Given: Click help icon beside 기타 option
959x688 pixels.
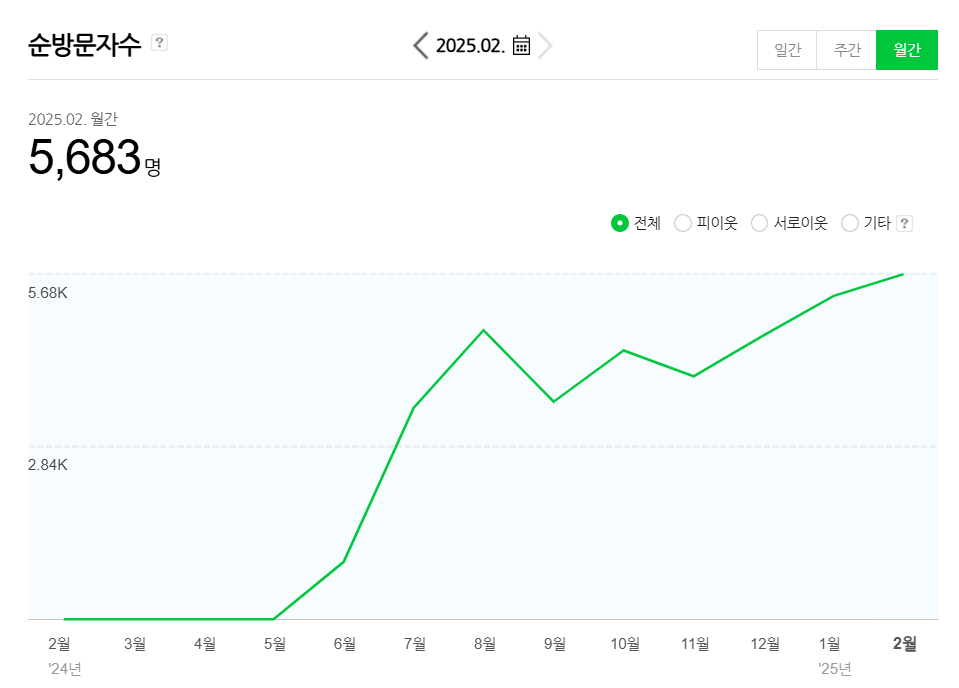Looking at the screenshot, I should [x=904, y=223].
